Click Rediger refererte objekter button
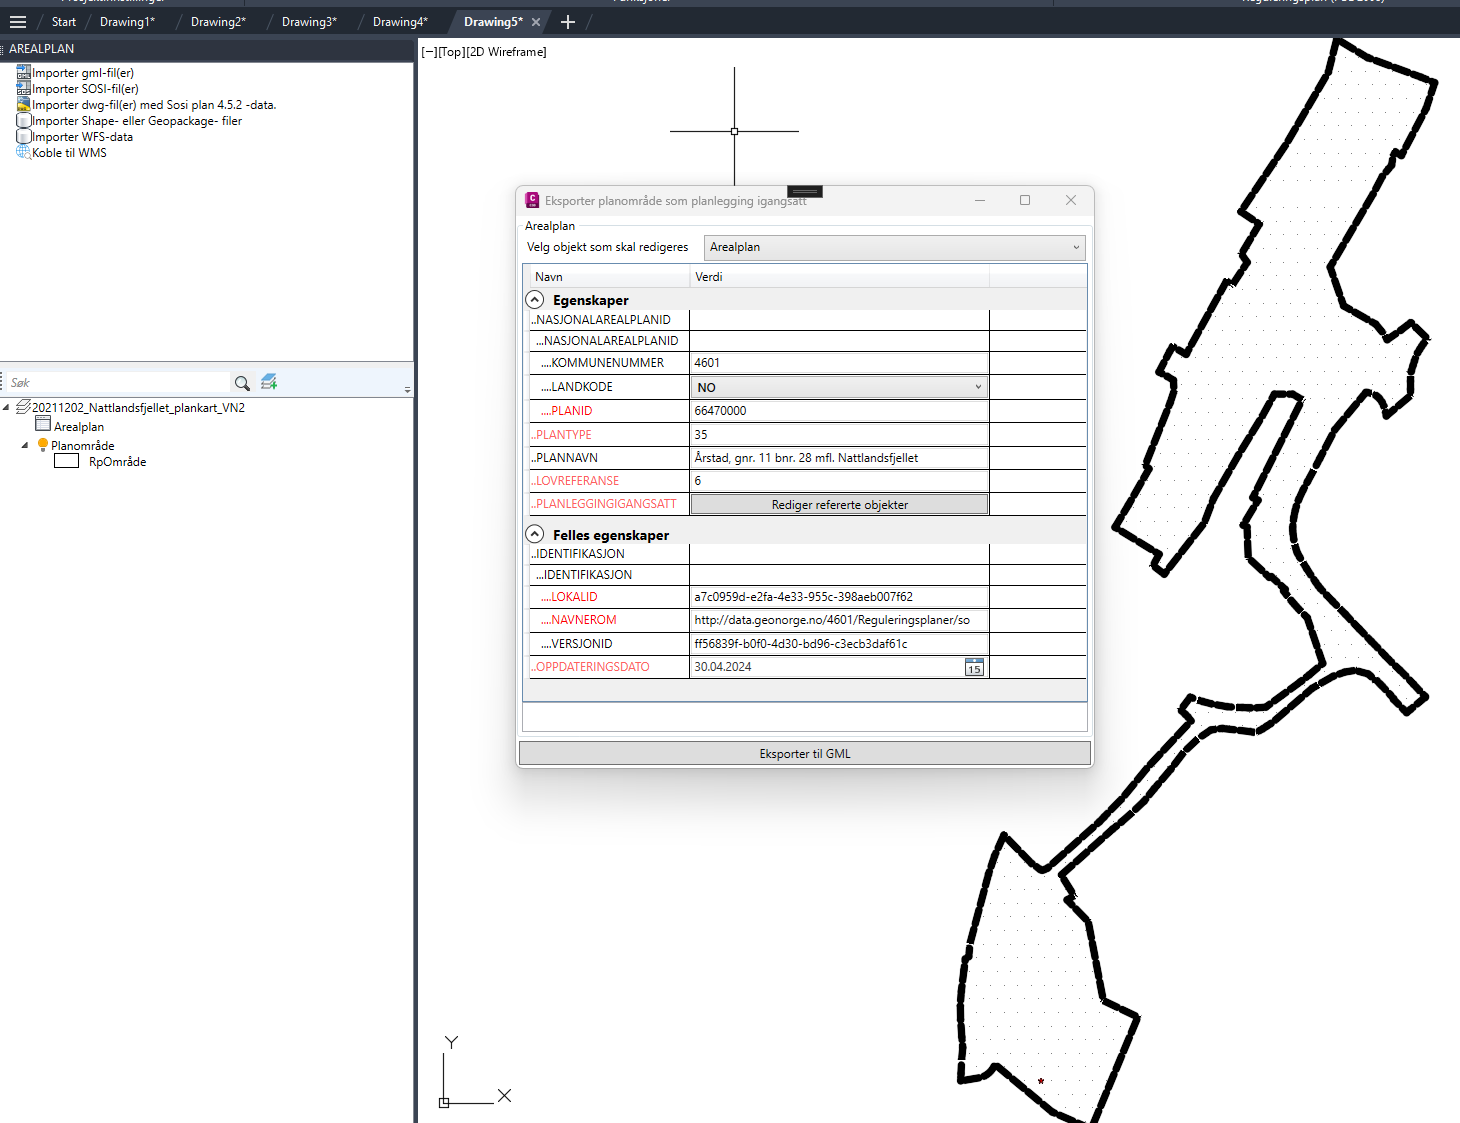Viewport: 1460px width, 1123px height. coord(839,505)
